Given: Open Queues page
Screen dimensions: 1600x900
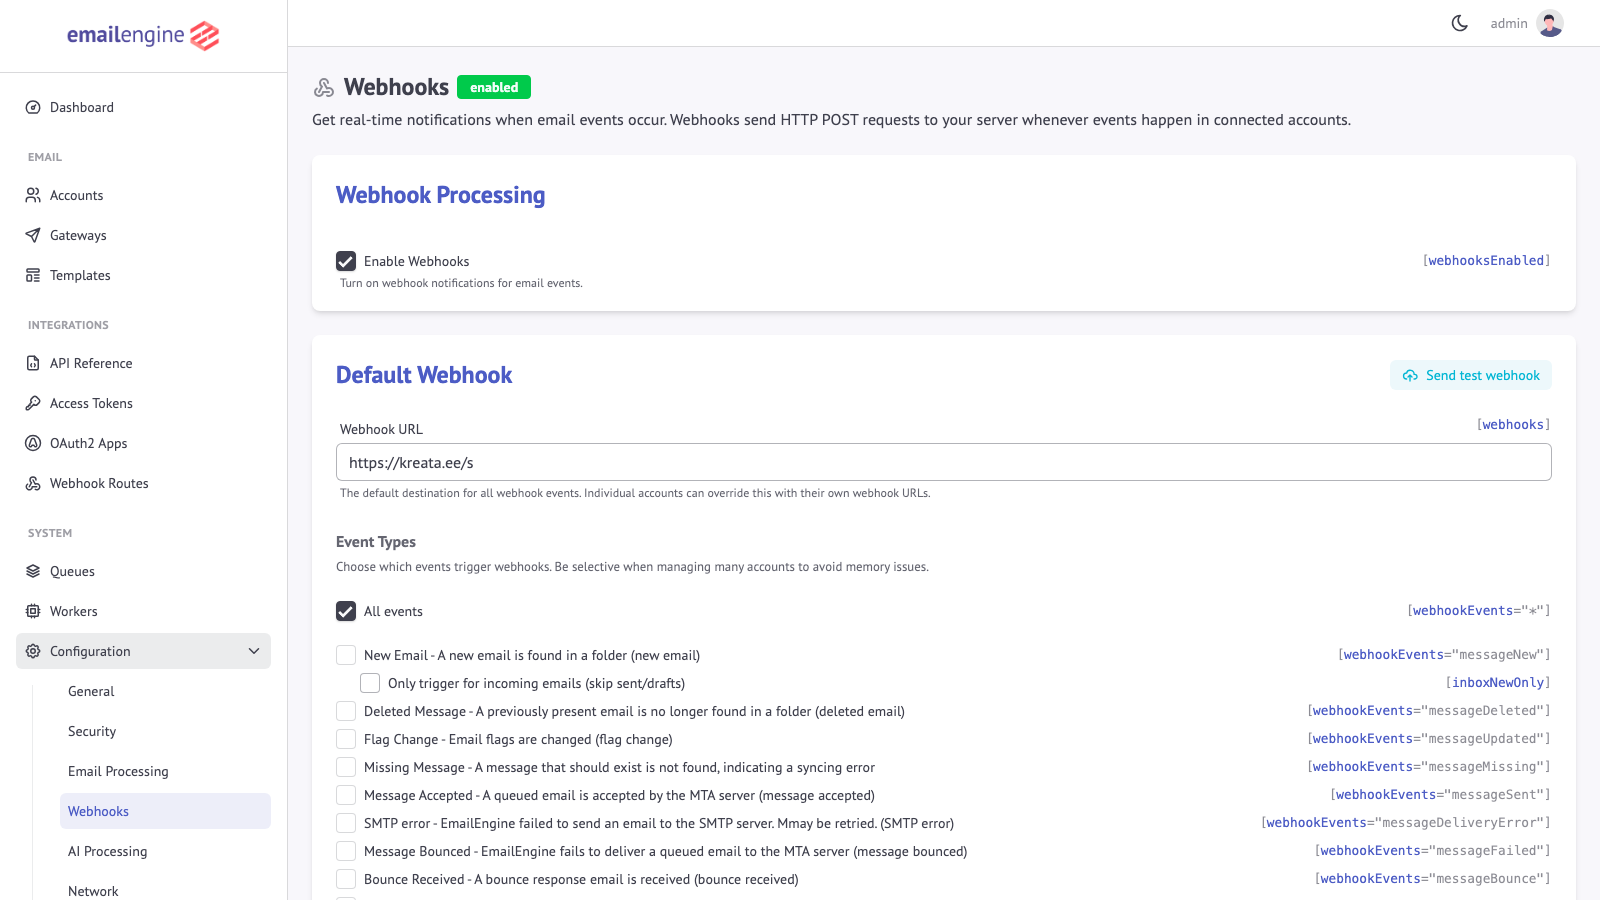Looking at the screenshot, I should 143,571.
